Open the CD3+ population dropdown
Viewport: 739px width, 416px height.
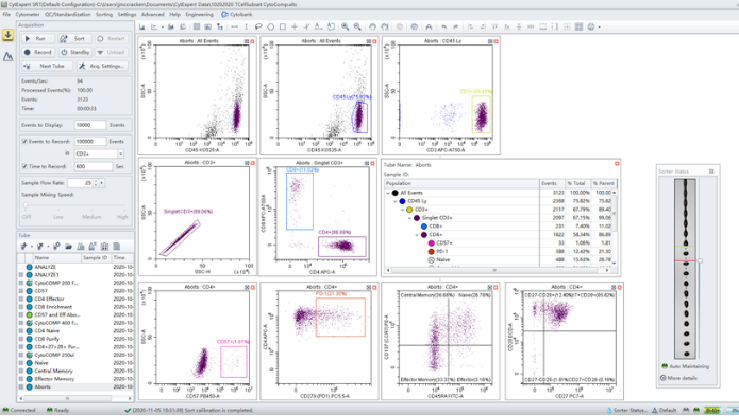coord(120,154)
